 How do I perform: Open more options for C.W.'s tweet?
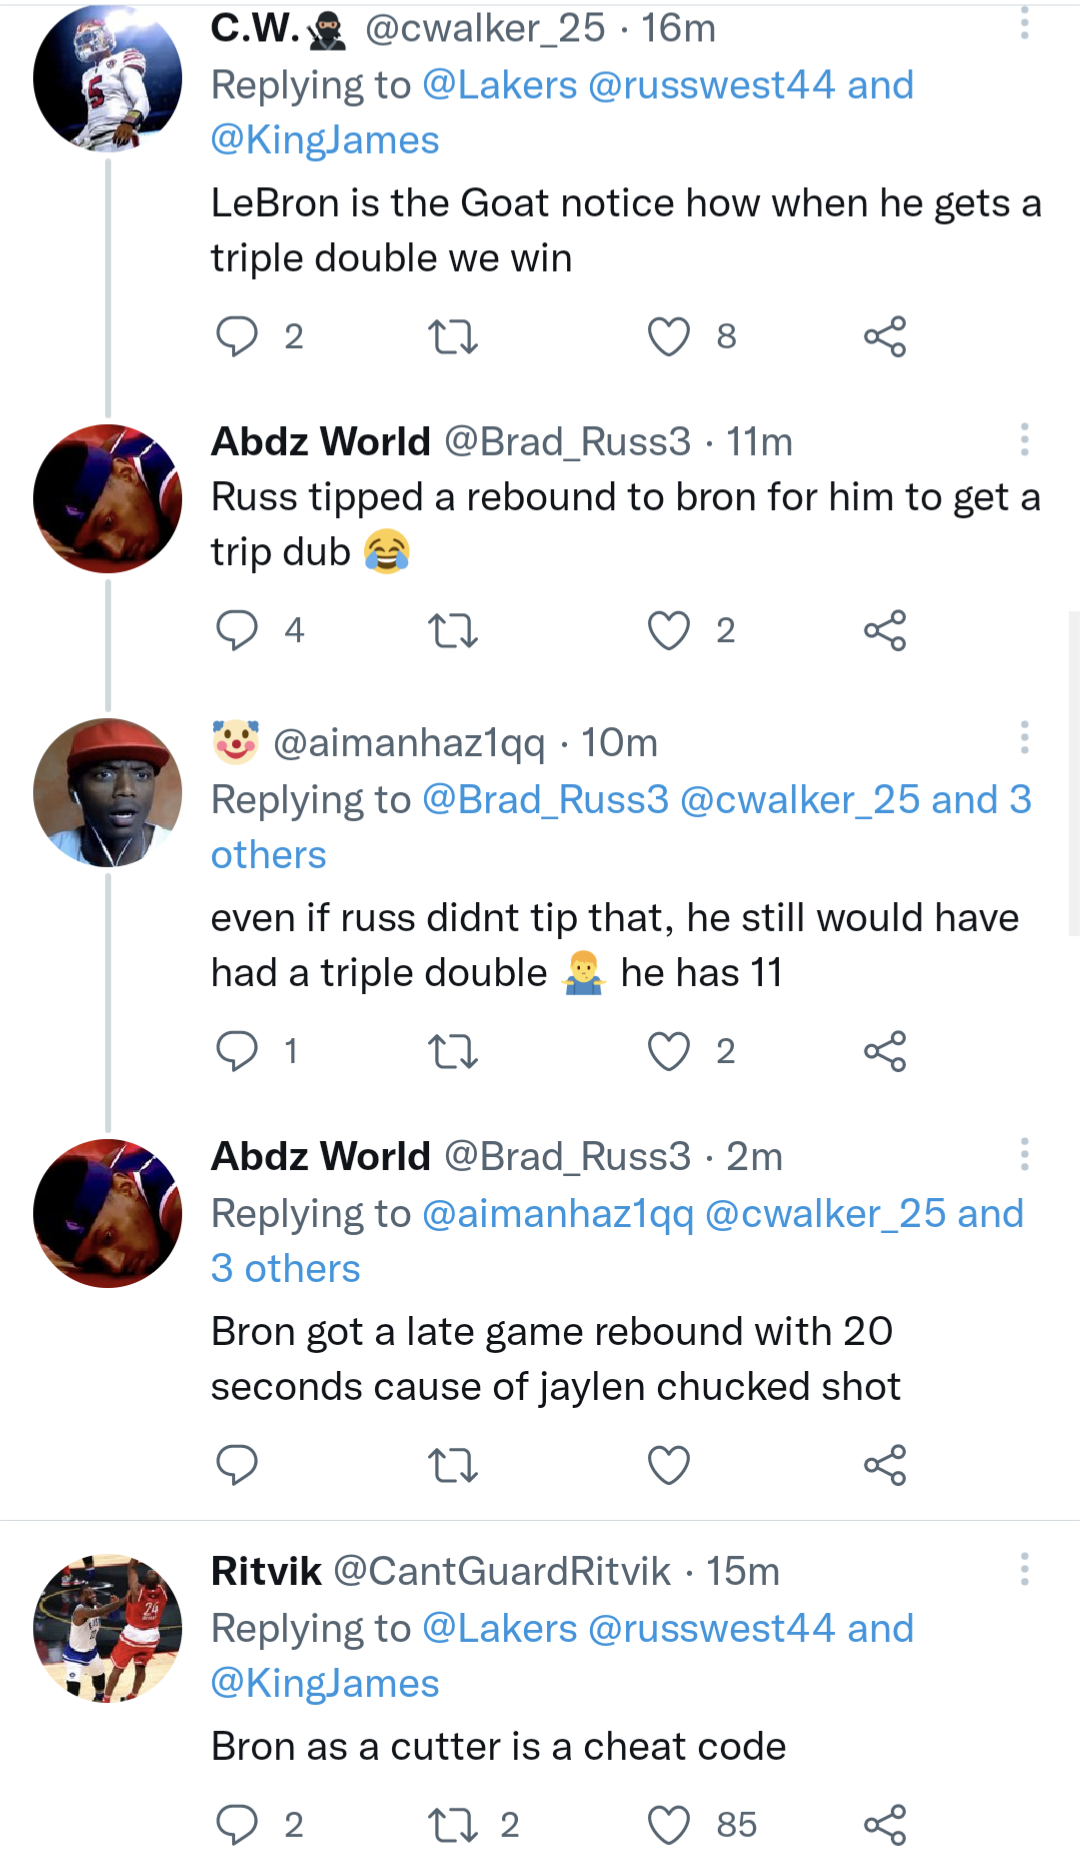[x=1024, y=24]
